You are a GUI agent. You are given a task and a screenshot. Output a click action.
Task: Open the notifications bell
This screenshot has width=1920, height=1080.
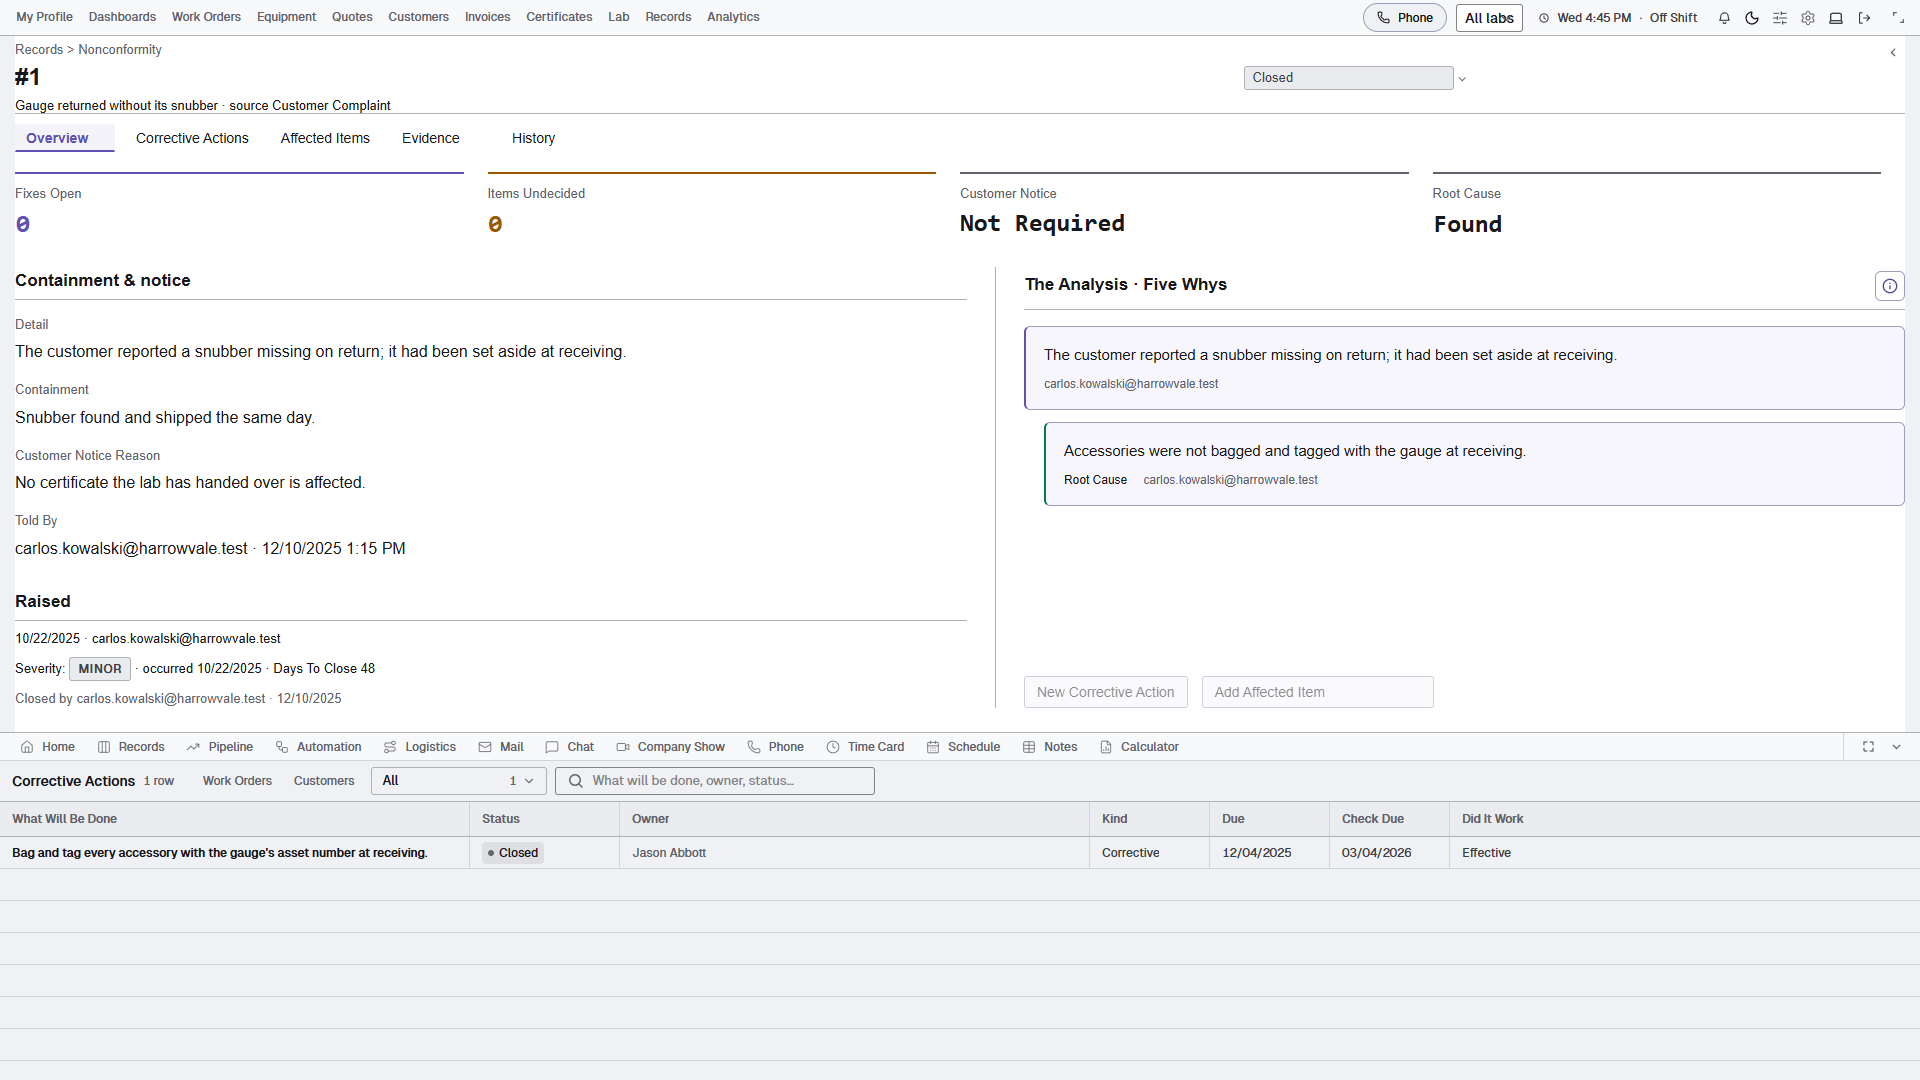[x=1724, y=18]
